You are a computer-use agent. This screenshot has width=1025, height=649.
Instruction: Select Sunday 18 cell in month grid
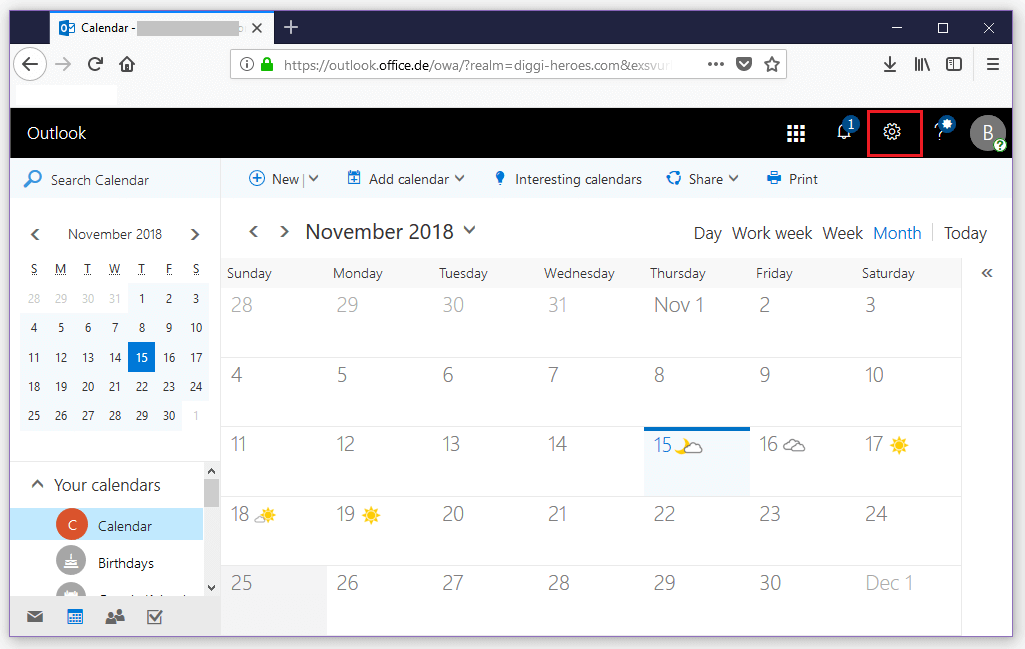(x=274, y=531)
